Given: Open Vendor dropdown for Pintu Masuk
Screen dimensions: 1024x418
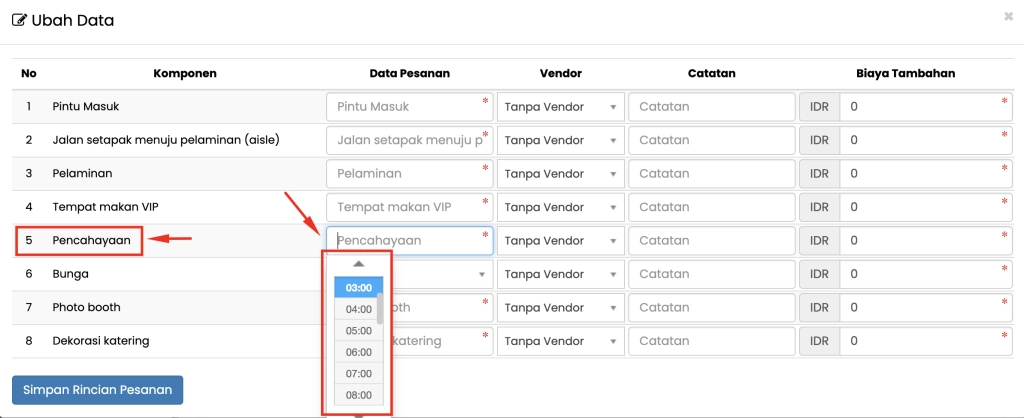Looking at the screenshot, I should (x=560, y=107).
